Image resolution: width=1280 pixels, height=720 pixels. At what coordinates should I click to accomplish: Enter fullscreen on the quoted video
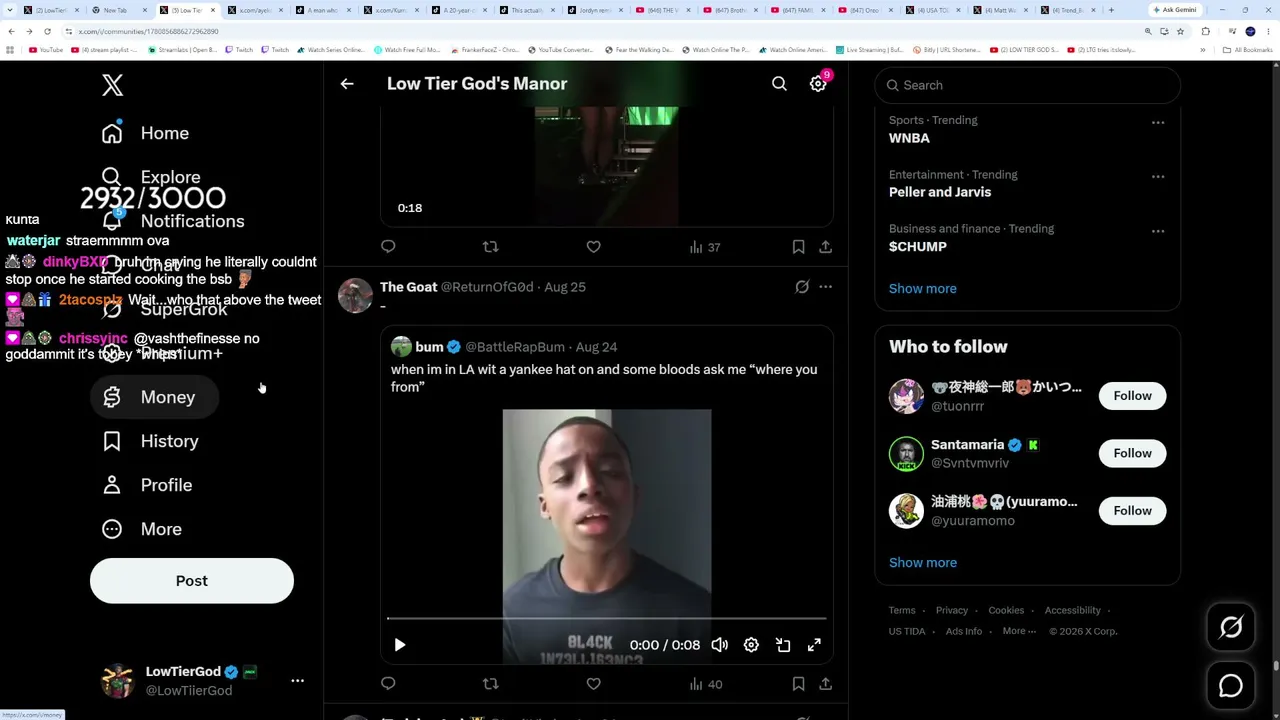pyautogui.click(x=814, y=645)
